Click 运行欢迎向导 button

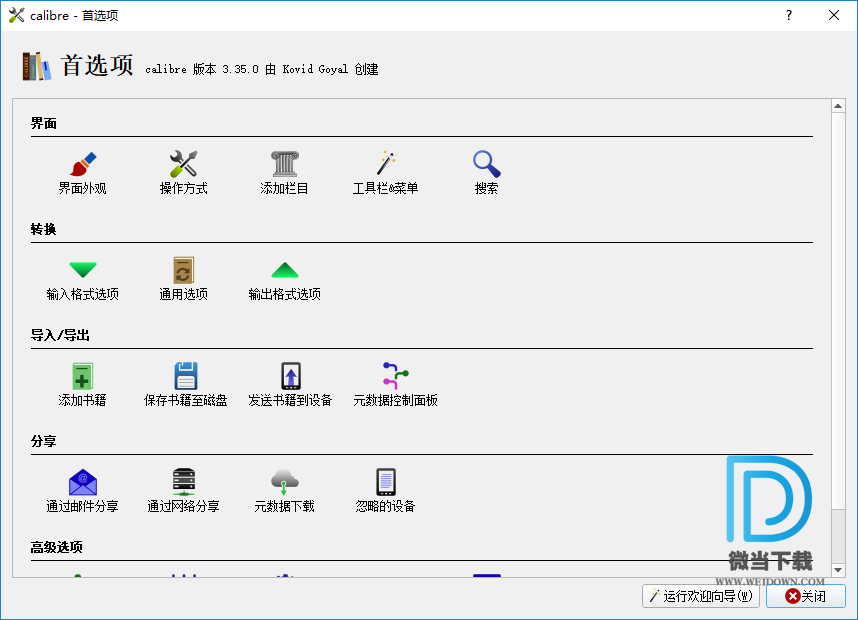coord(701,596)
